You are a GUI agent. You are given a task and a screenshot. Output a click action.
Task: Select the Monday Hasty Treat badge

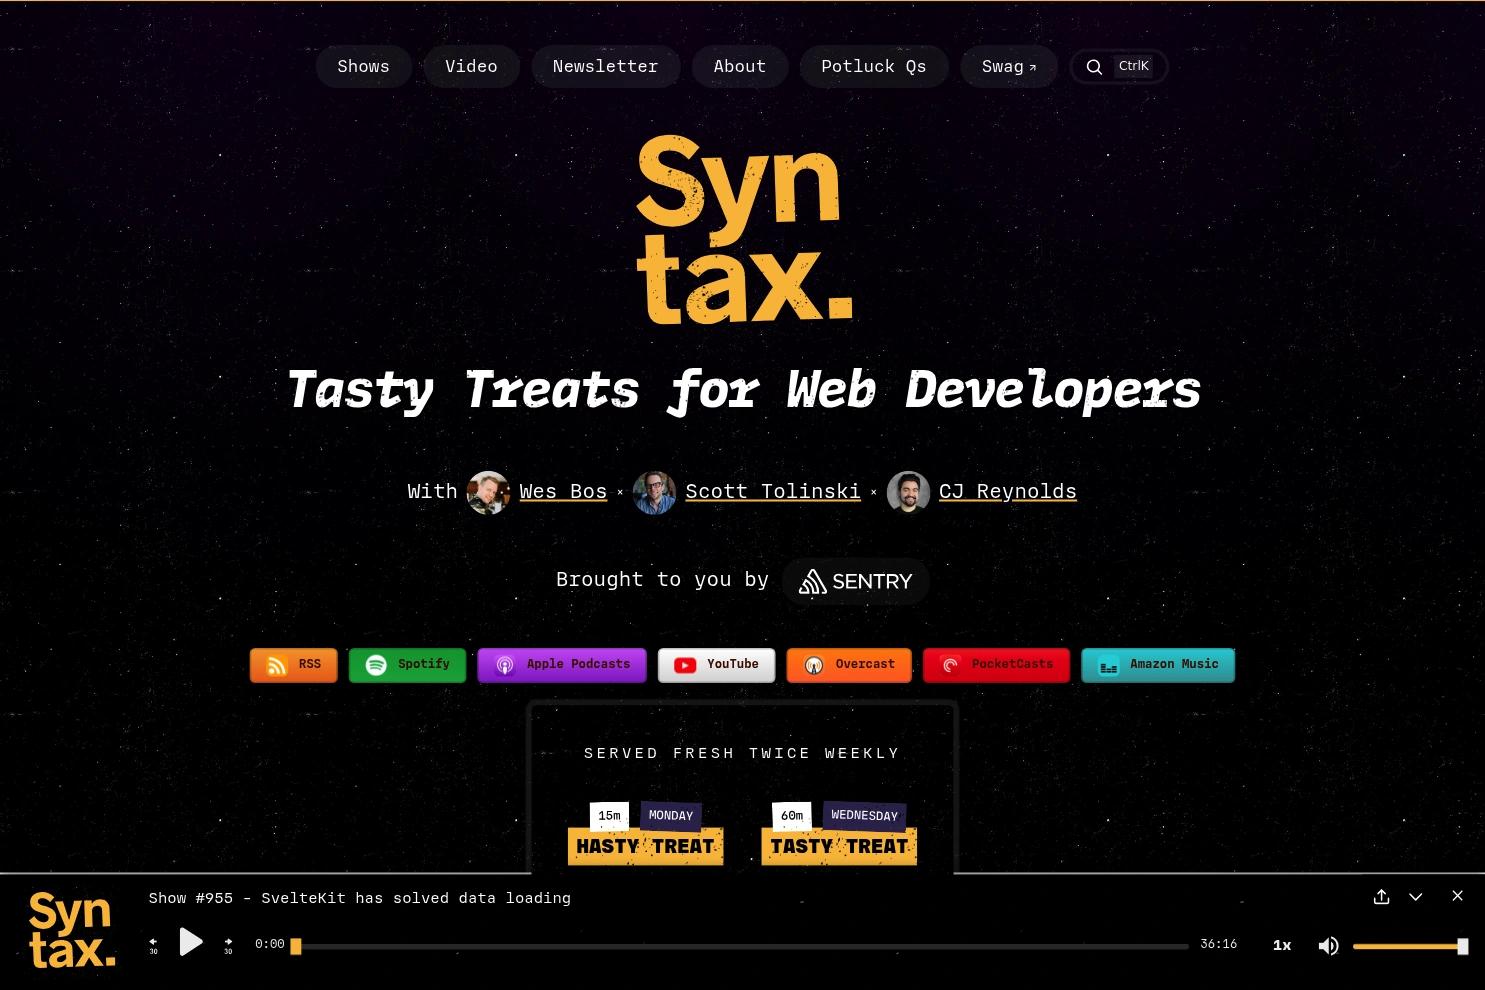point(646,833)
